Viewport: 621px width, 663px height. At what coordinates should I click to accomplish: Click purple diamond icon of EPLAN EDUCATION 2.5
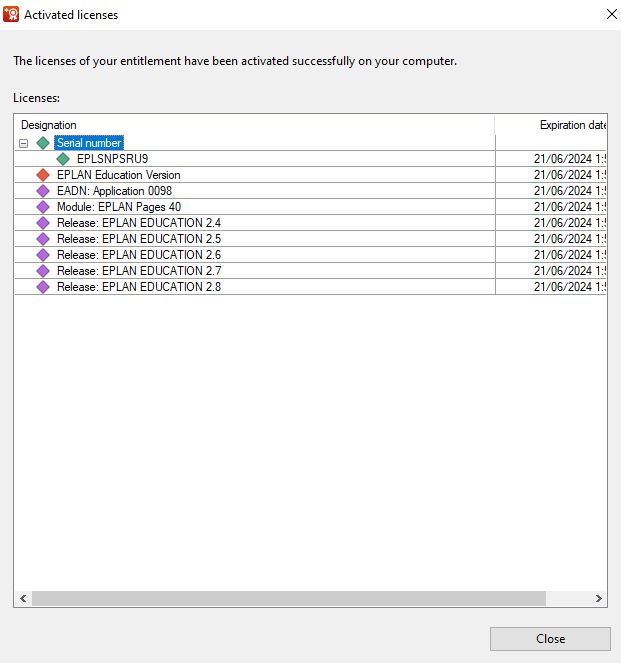(43, 239)
